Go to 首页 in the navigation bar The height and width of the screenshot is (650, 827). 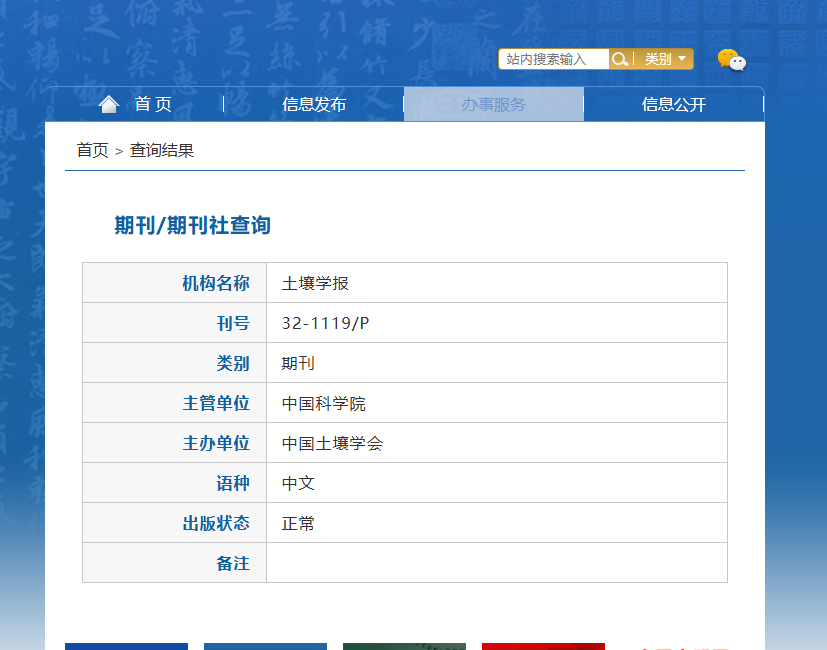(152, 104)
